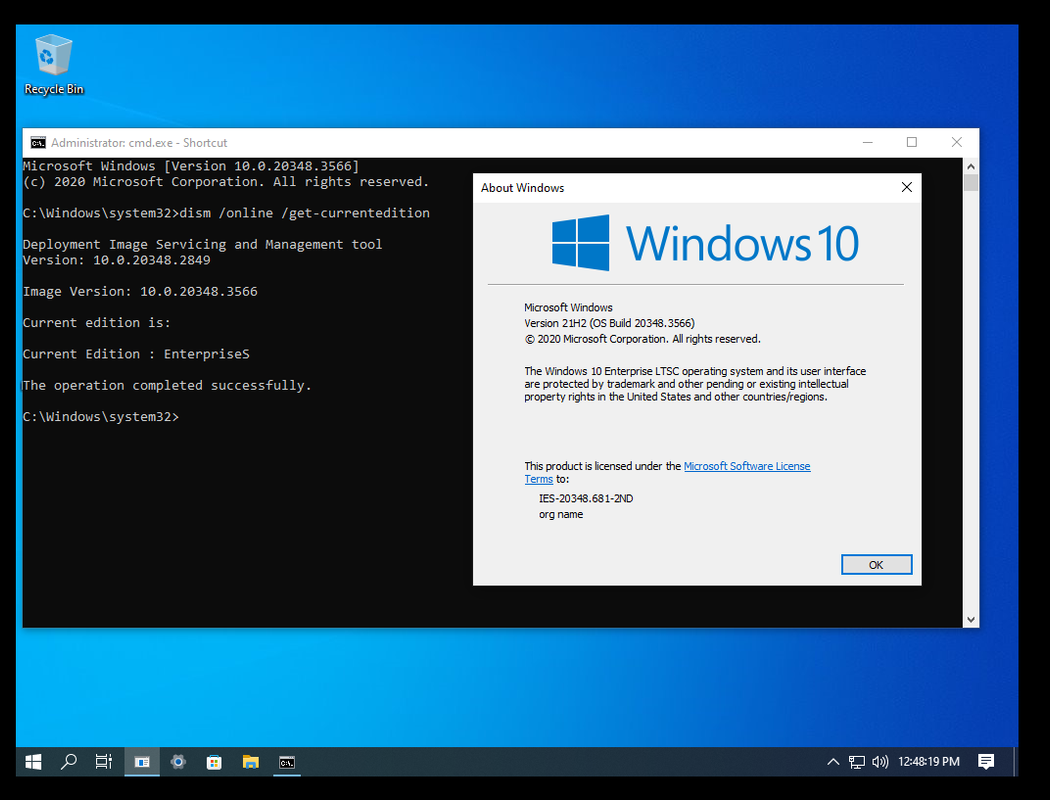Switch to the cmd.exe taskbar button
Viewport: 1050px width, 800px height.
[x=287, y=762]
